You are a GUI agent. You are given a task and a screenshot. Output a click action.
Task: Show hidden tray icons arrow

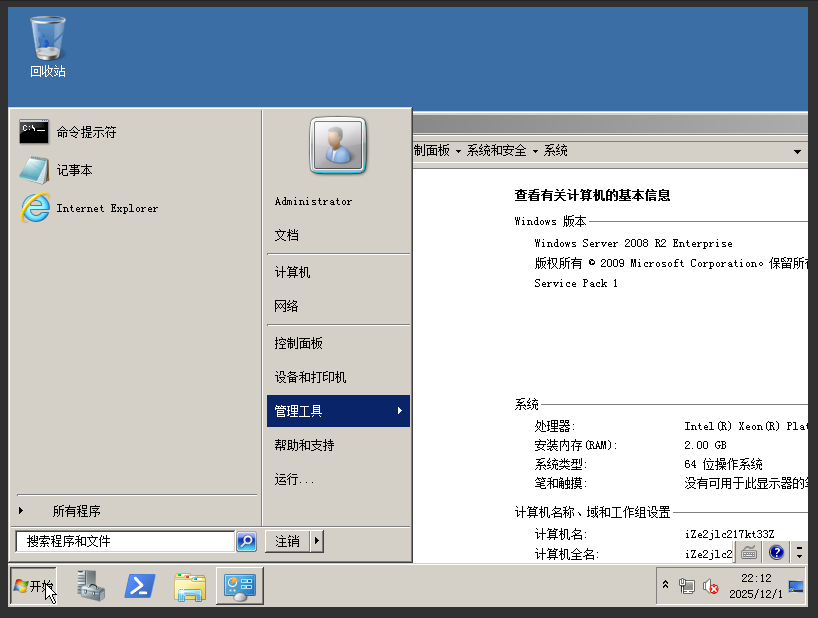pos(666,585)
